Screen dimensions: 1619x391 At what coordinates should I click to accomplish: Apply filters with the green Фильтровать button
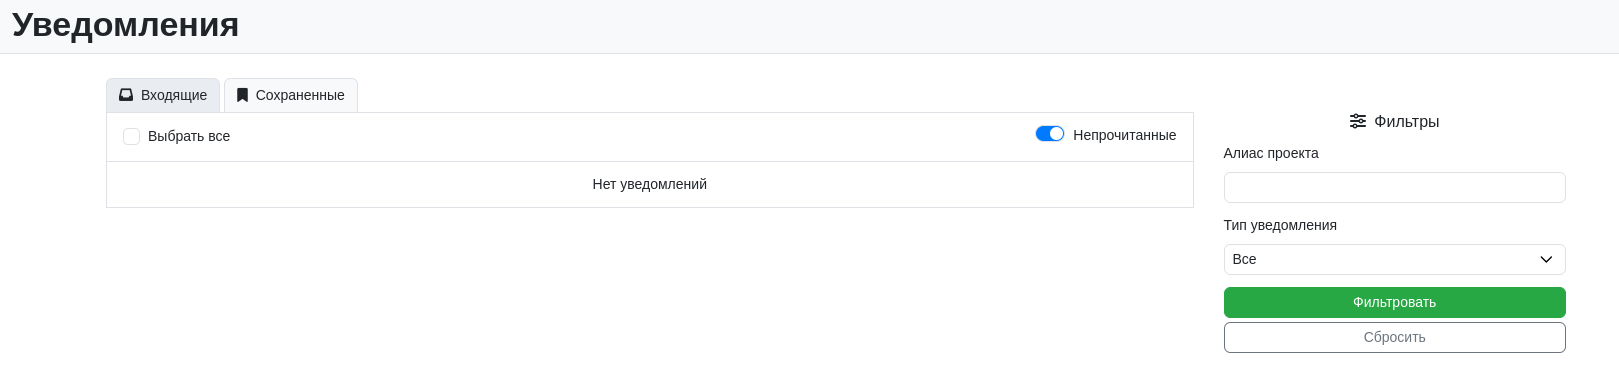click(1394, 302)
